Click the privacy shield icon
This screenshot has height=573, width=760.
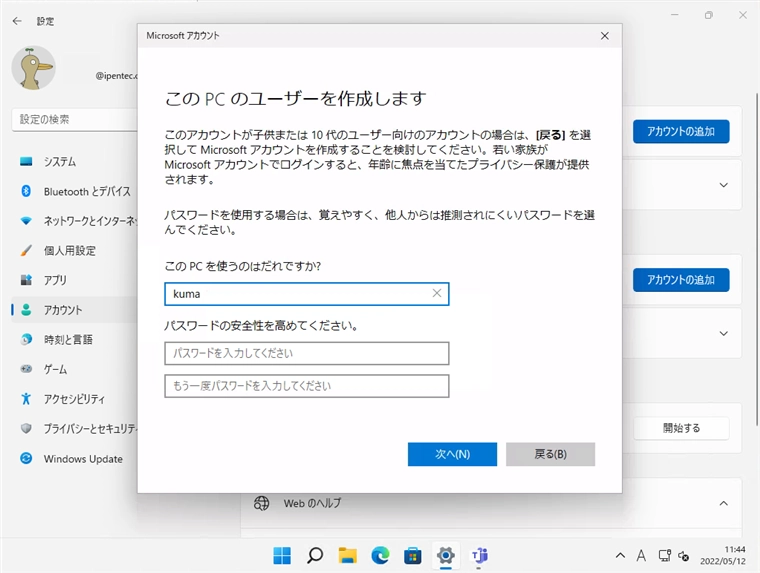point(26,429)
